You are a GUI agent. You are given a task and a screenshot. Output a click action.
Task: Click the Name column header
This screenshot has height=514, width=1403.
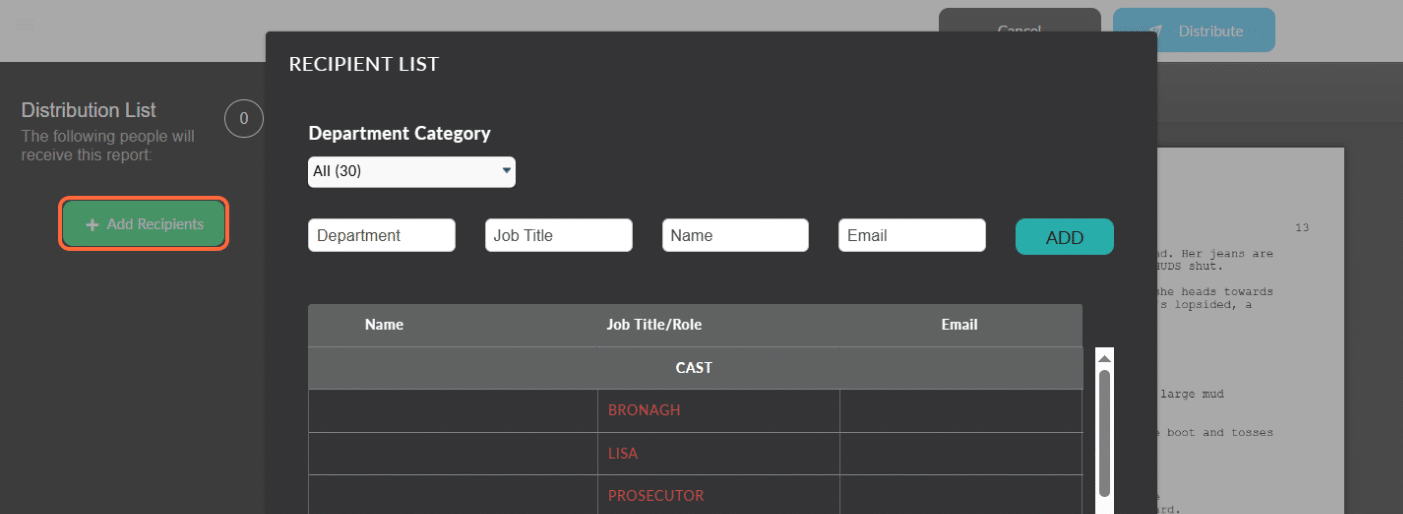[x=384, y=324]
